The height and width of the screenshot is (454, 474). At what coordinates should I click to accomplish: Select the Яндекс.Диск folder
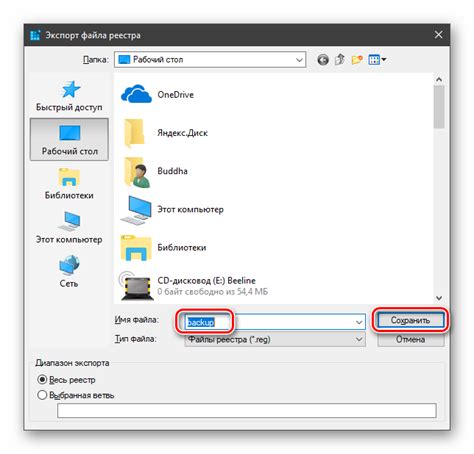click(164, 133)
